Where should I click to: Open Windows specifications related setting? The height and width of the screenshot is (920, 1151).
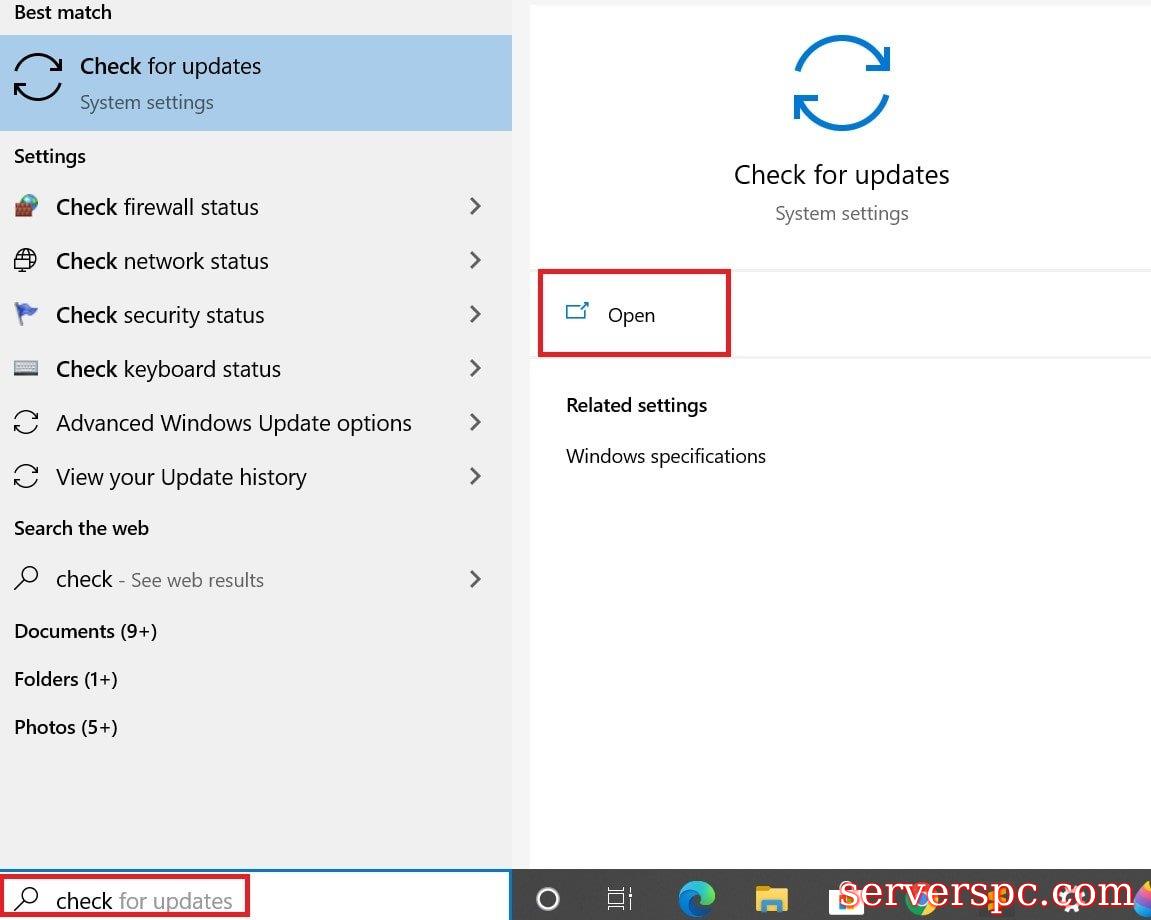click(x=666, y=456)
